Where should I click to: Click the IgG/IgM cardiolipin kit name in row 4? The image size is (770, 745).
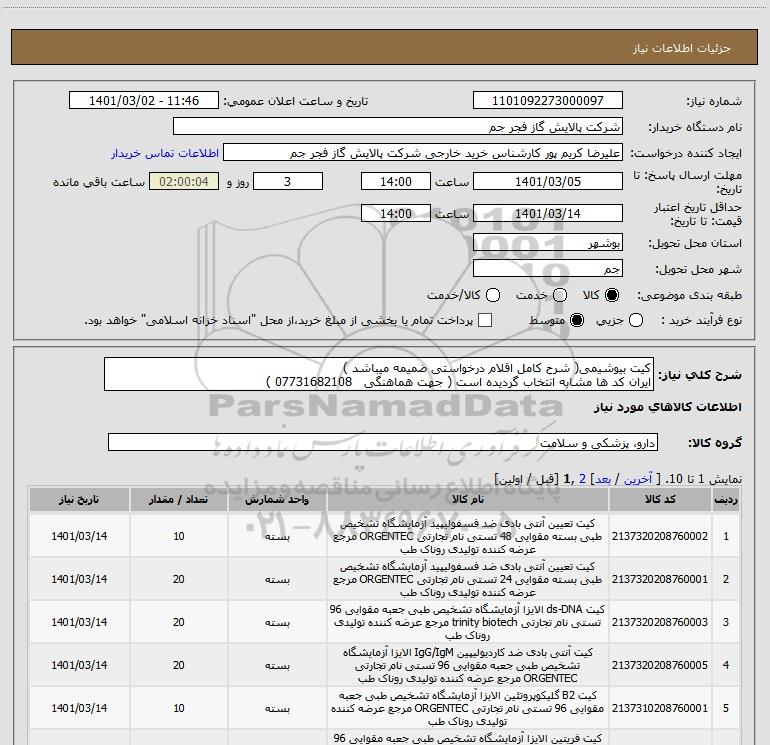pos(468,665)
